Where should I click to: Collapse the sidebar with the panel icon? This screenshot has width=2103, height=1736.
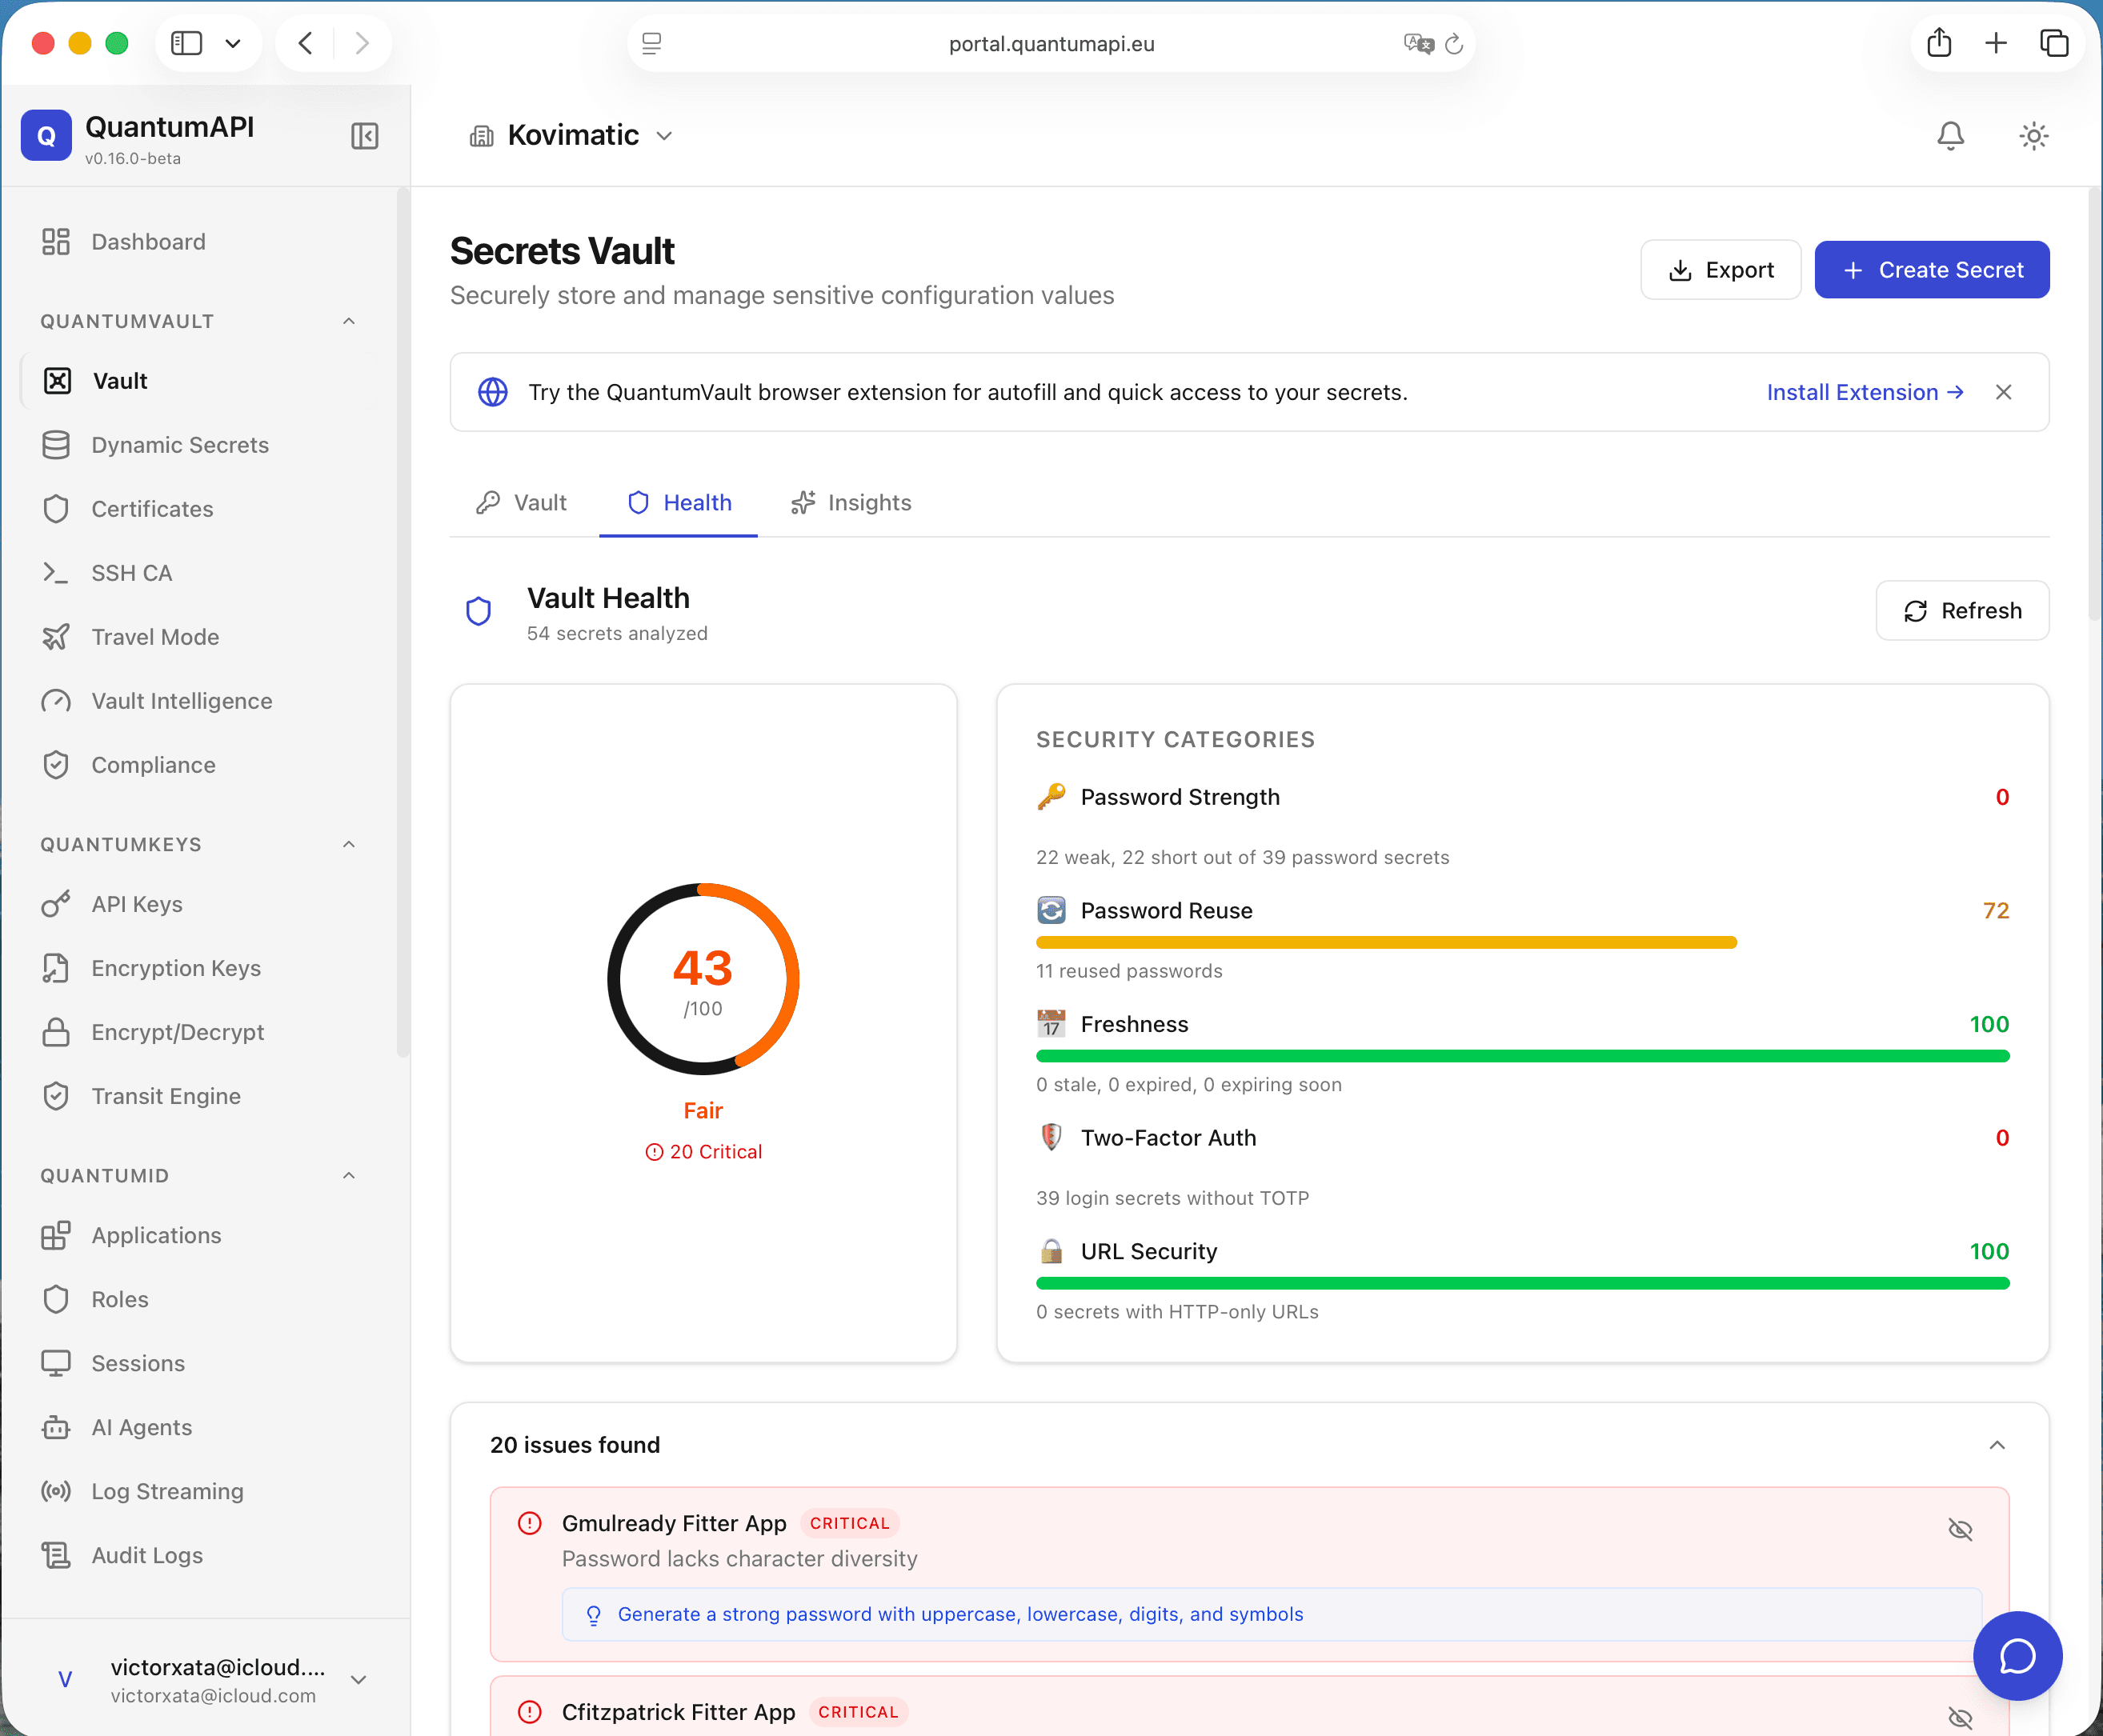[x=364, y=136]
